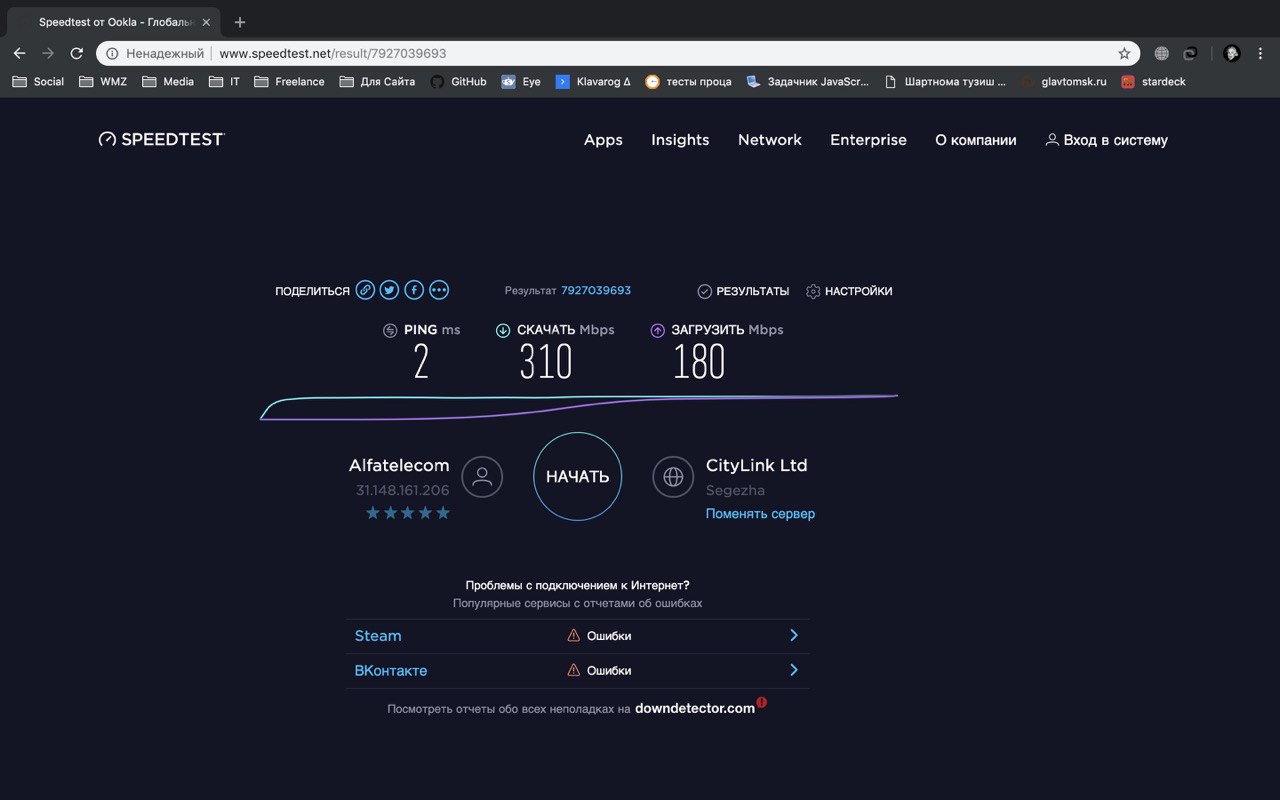This screenshot has height=800, width=1280.
Task: Open the Media bookmarks folder
Action: (168, 82)
